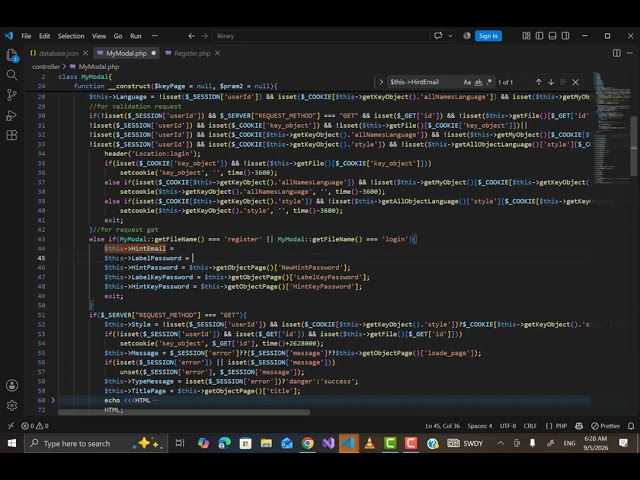
Task: Click the Prettier status item
Action: click(x=606, y=426)
